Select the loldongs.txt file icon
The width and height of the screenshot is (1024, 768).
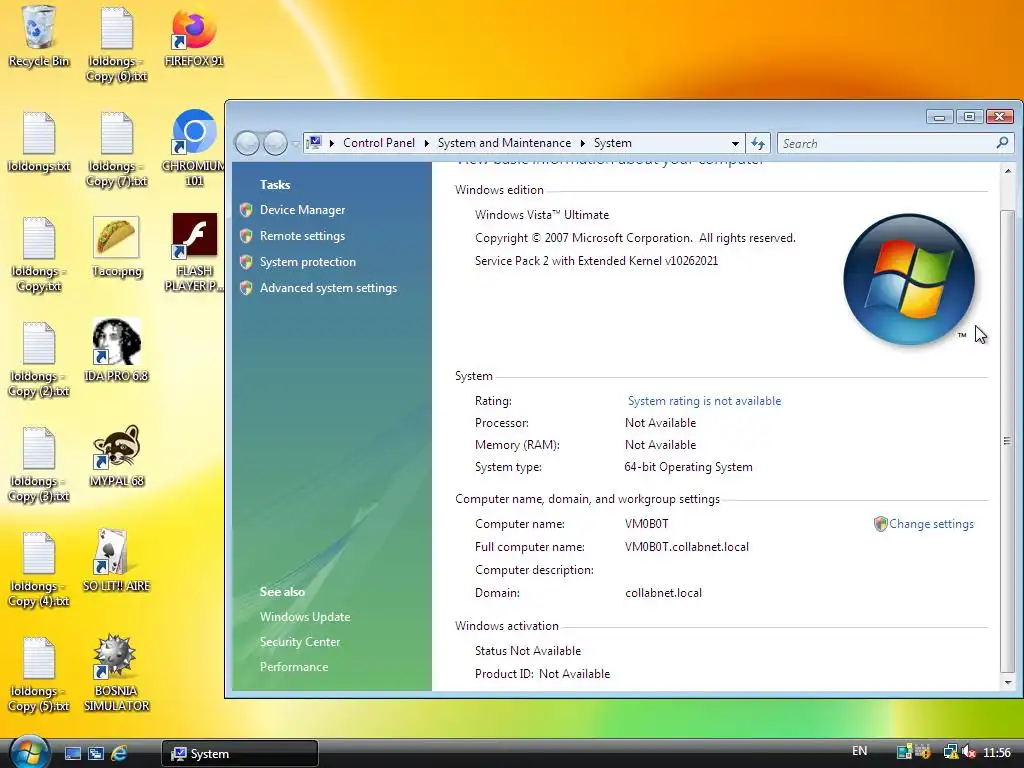click(39, 142)
